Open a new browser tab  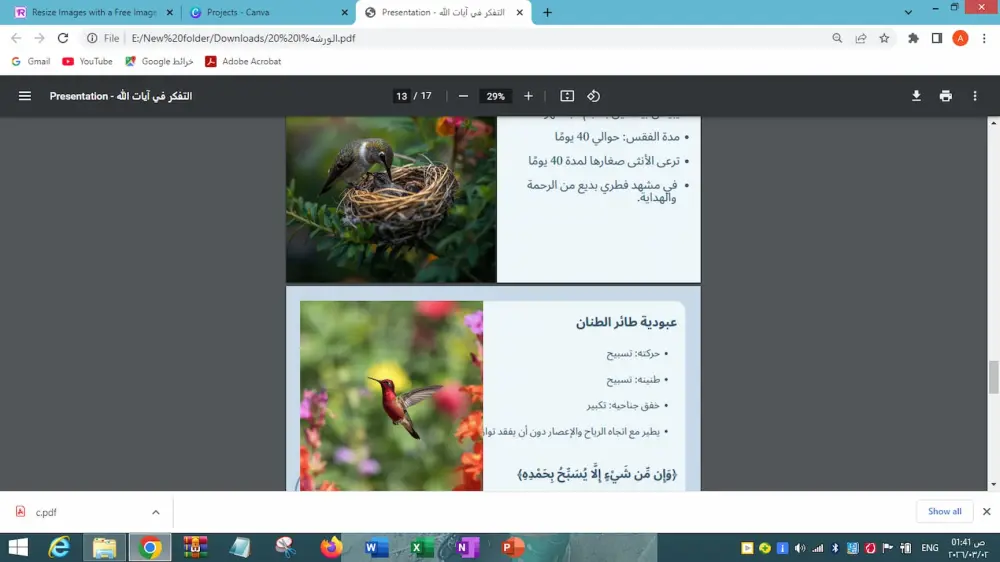coord(547,12)
